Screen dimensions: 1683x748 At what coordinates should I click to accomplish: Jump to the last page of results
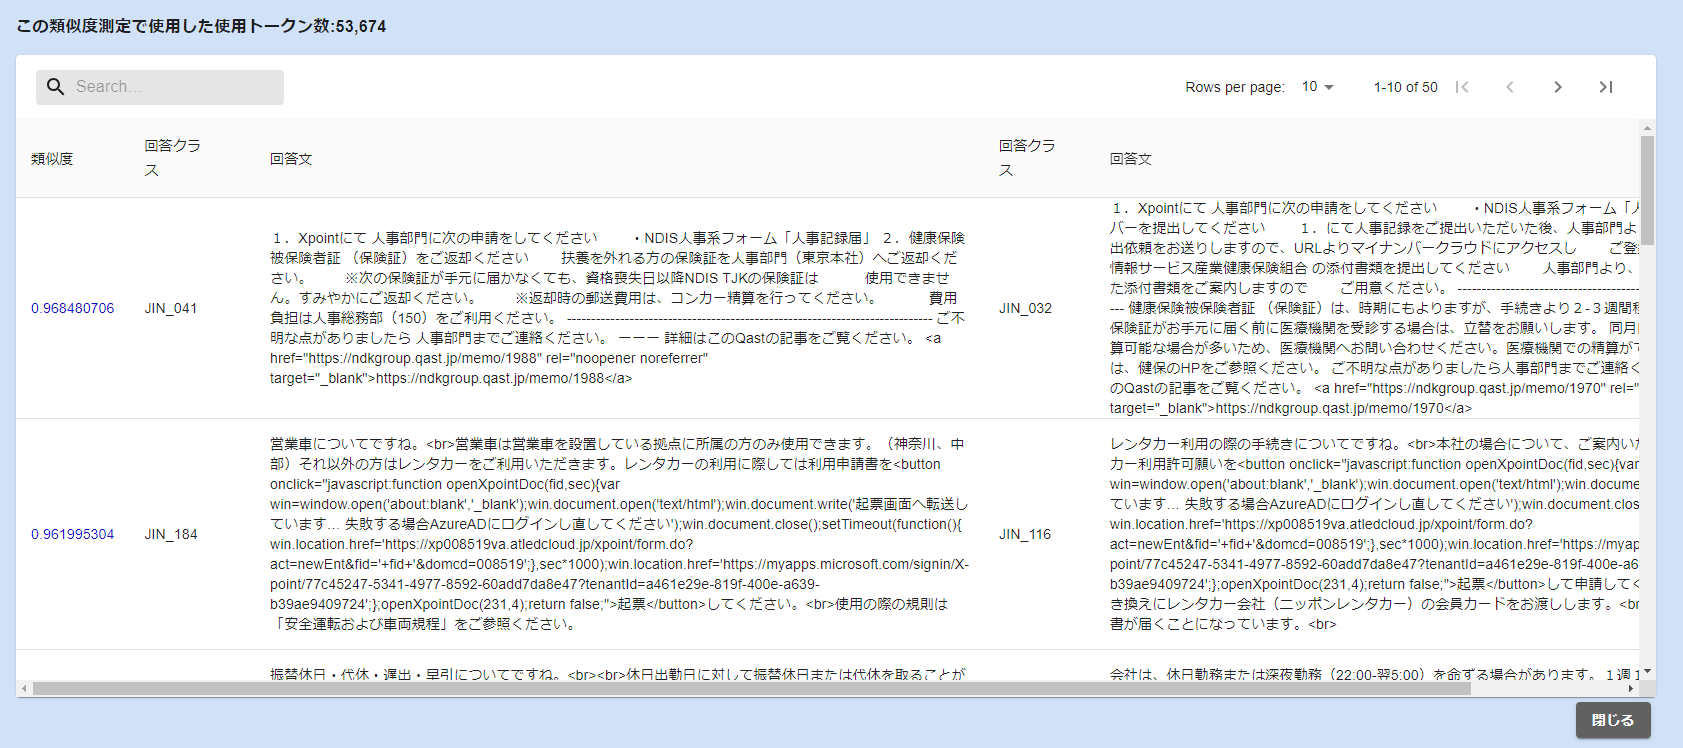(1606, 87)
